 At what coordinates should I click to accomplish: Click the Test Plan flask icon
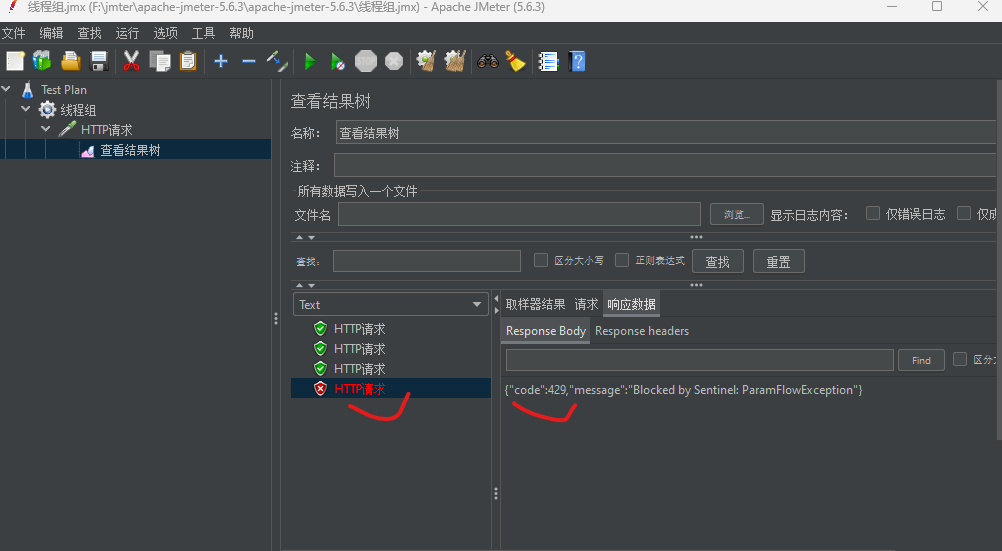(x=27, y=89)
